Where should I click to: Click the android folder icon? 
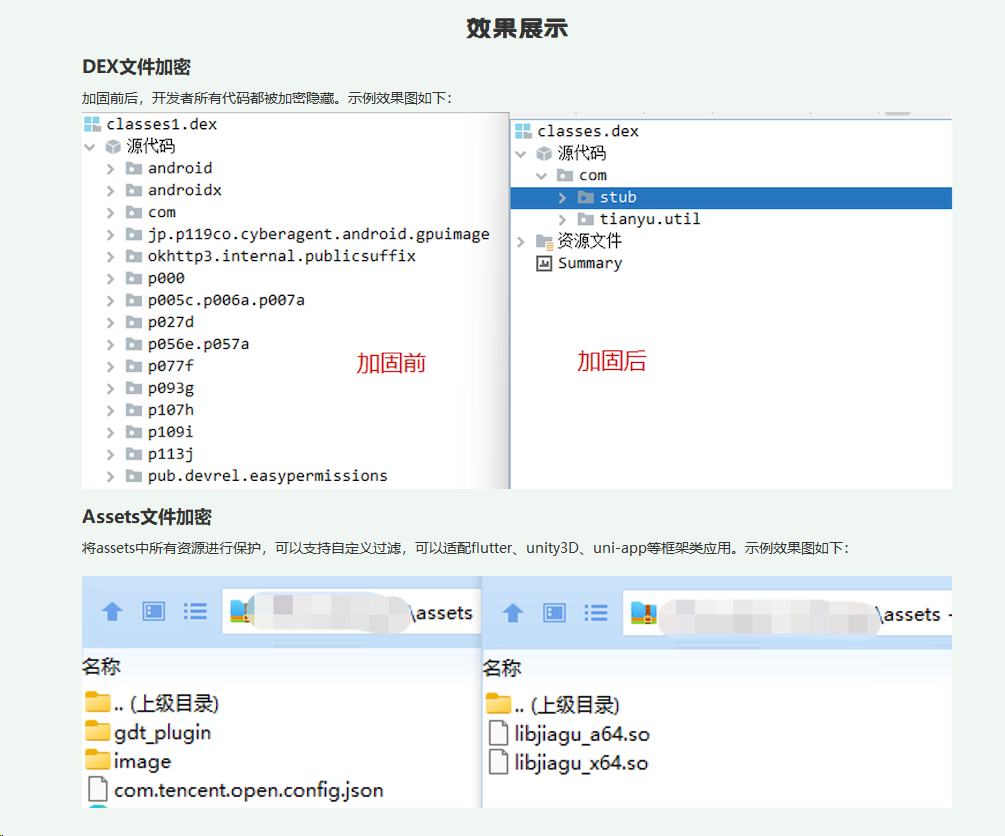133,169
